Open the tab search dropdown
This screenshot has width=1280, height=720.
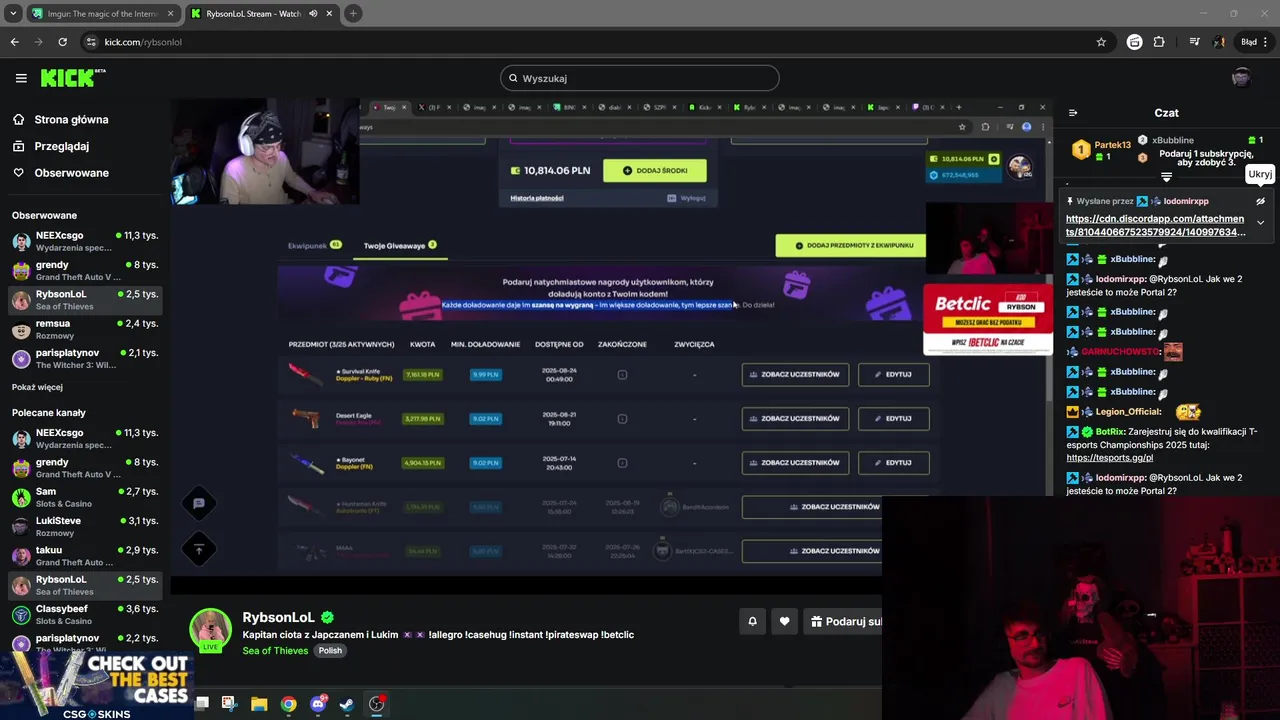(13, 14)
